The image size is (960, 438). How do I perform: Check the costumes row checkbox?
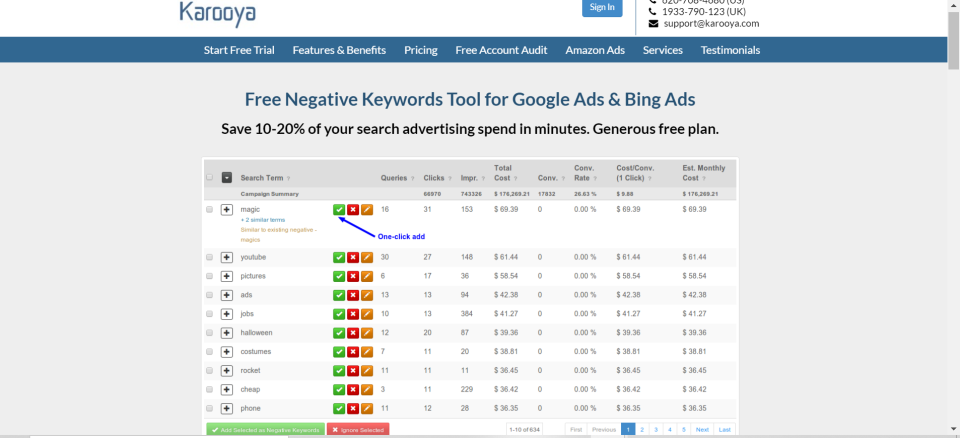[x=209, y=352]
